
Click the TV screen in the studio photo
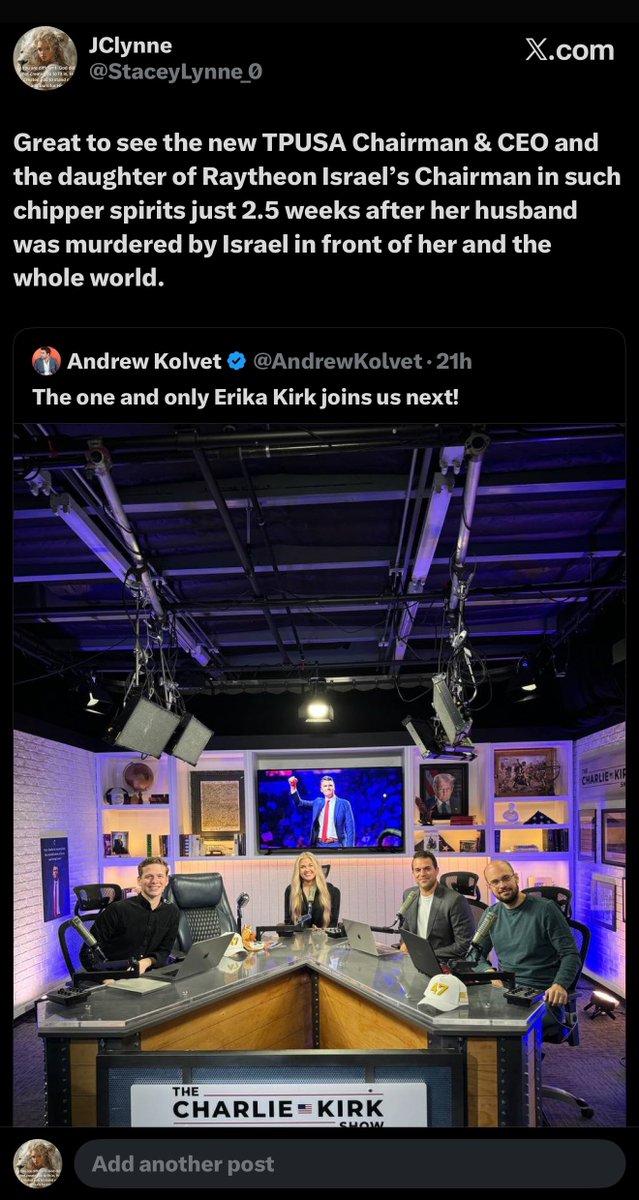click(x=331, y=809)
